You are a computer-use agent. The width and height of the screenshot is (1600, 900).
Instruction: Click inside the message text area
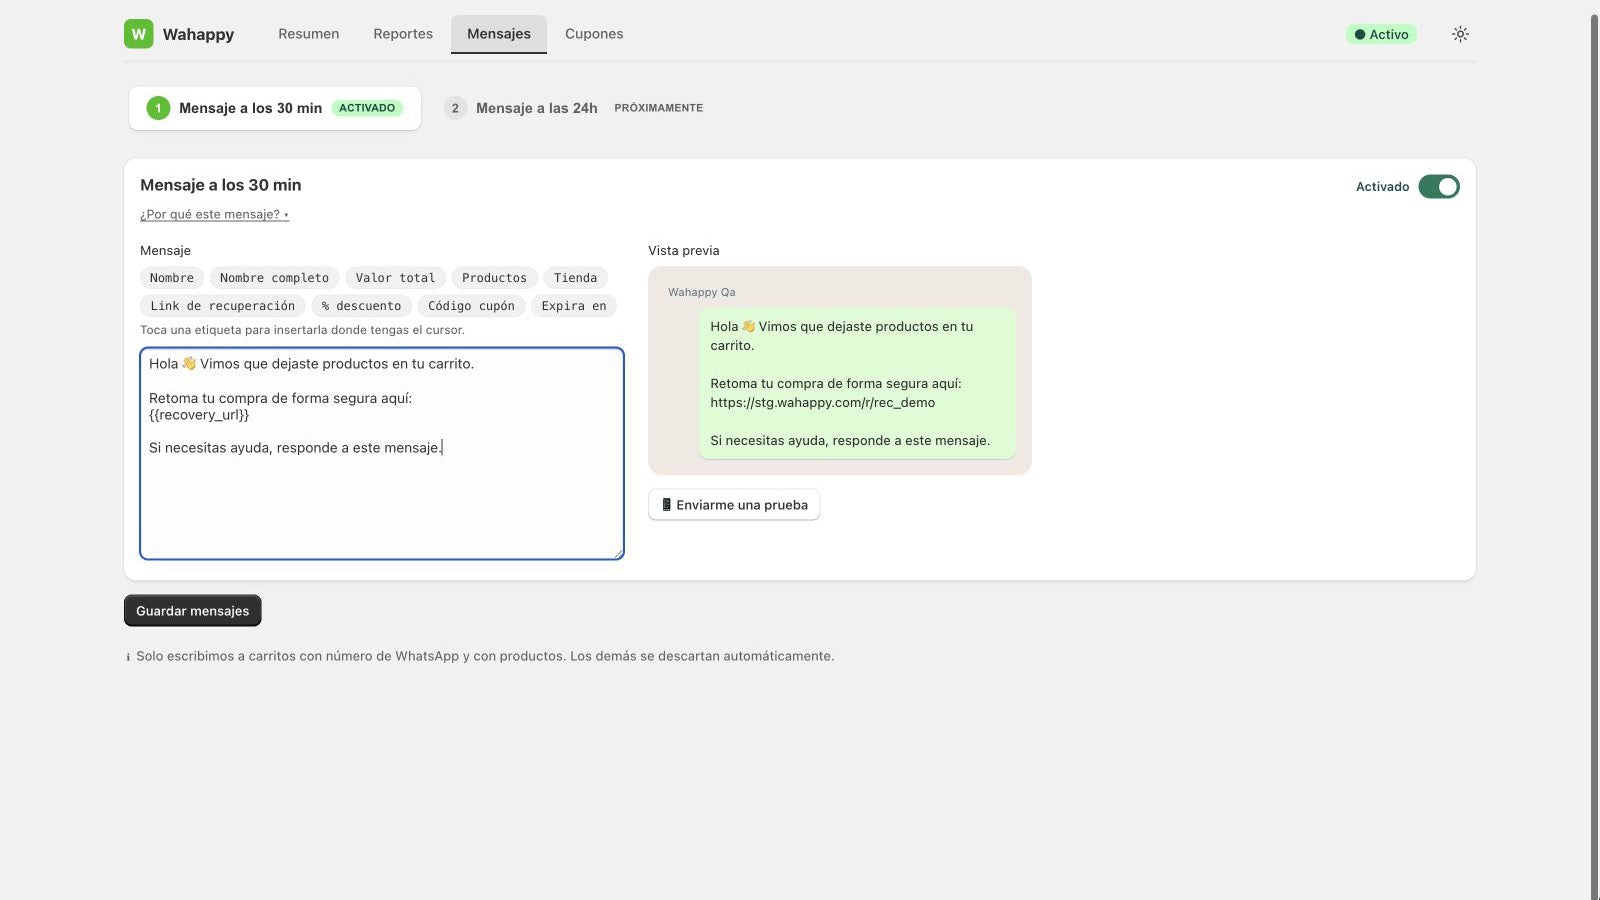382,454
